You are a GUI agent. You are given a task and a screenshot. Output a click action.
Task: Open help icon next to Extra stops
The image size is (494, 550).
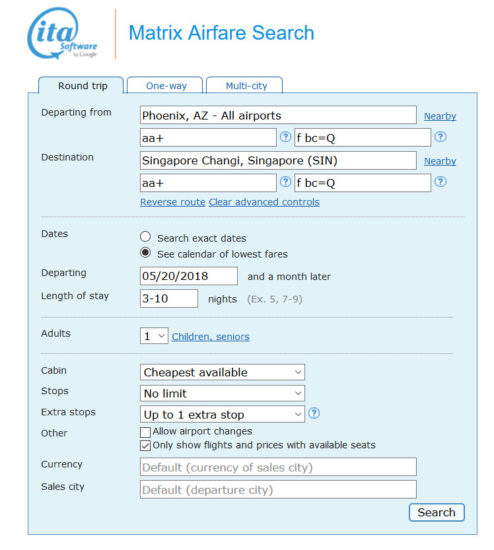pyautogui.click(x=314, y=413)
